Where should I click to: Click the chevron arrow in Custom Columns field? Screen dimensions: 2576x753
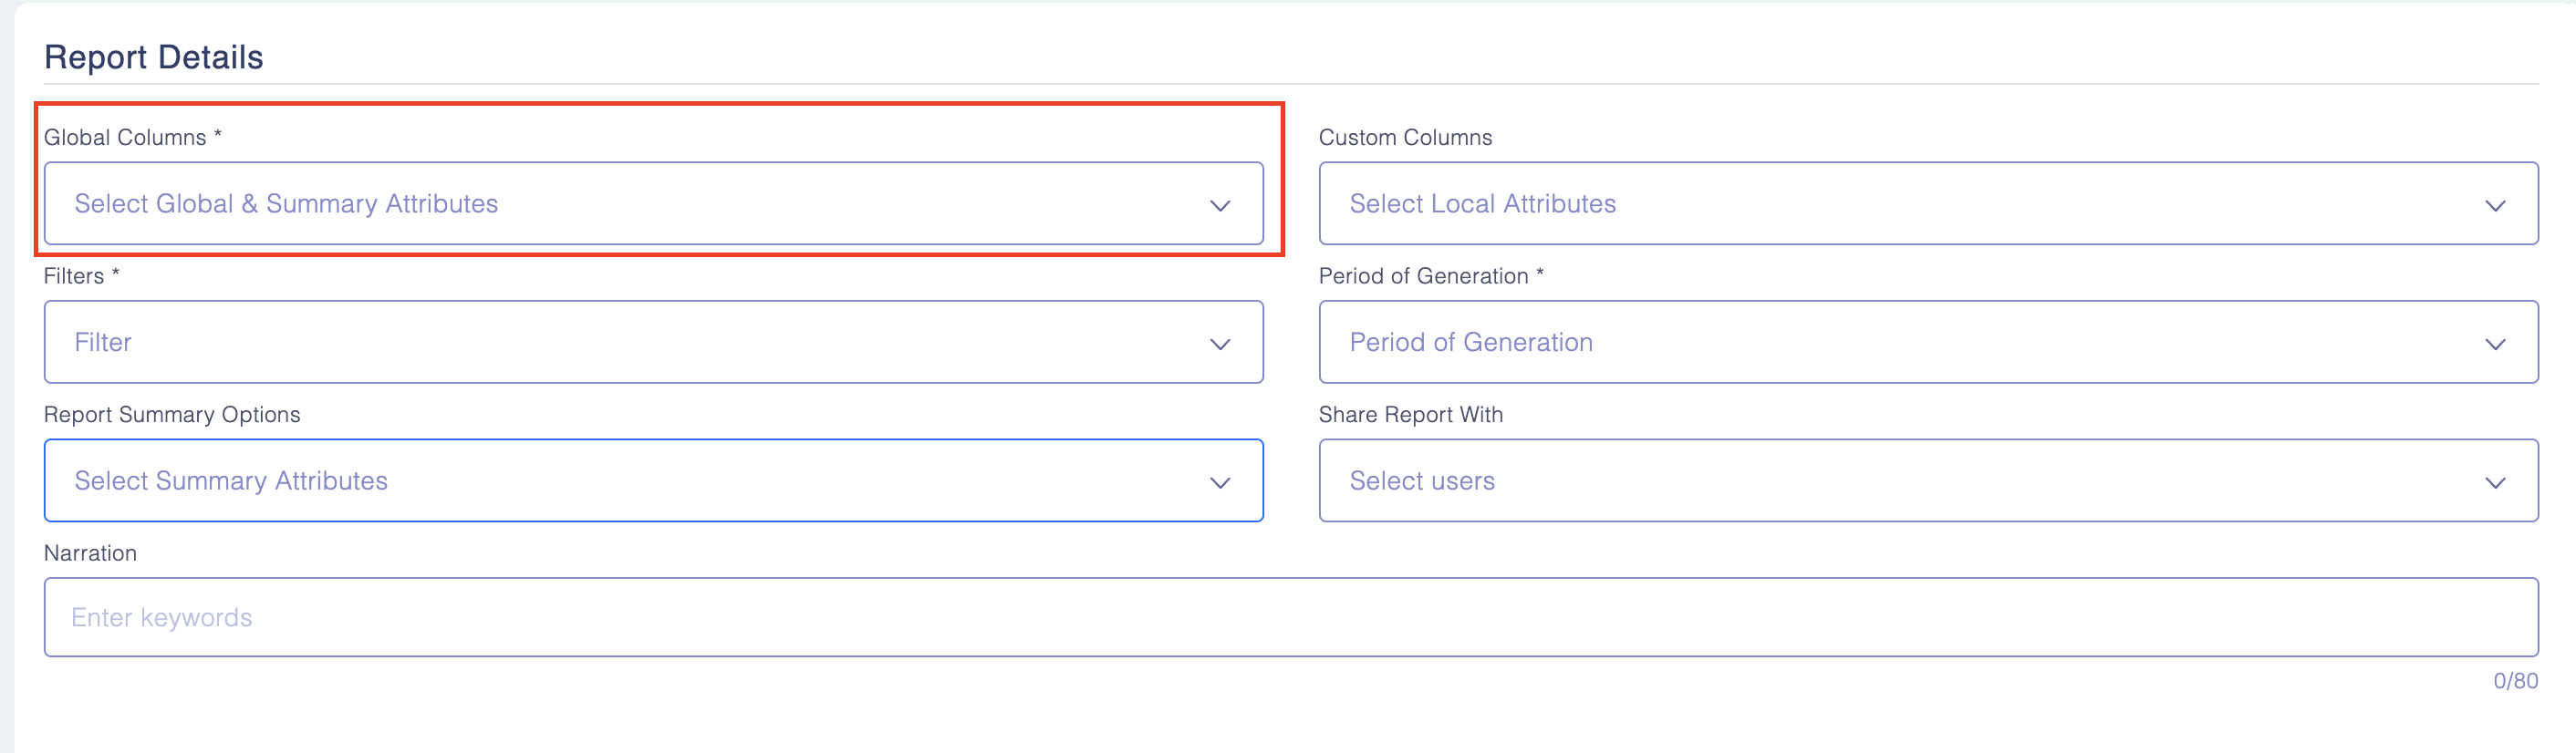click(x=2494, y=205)
